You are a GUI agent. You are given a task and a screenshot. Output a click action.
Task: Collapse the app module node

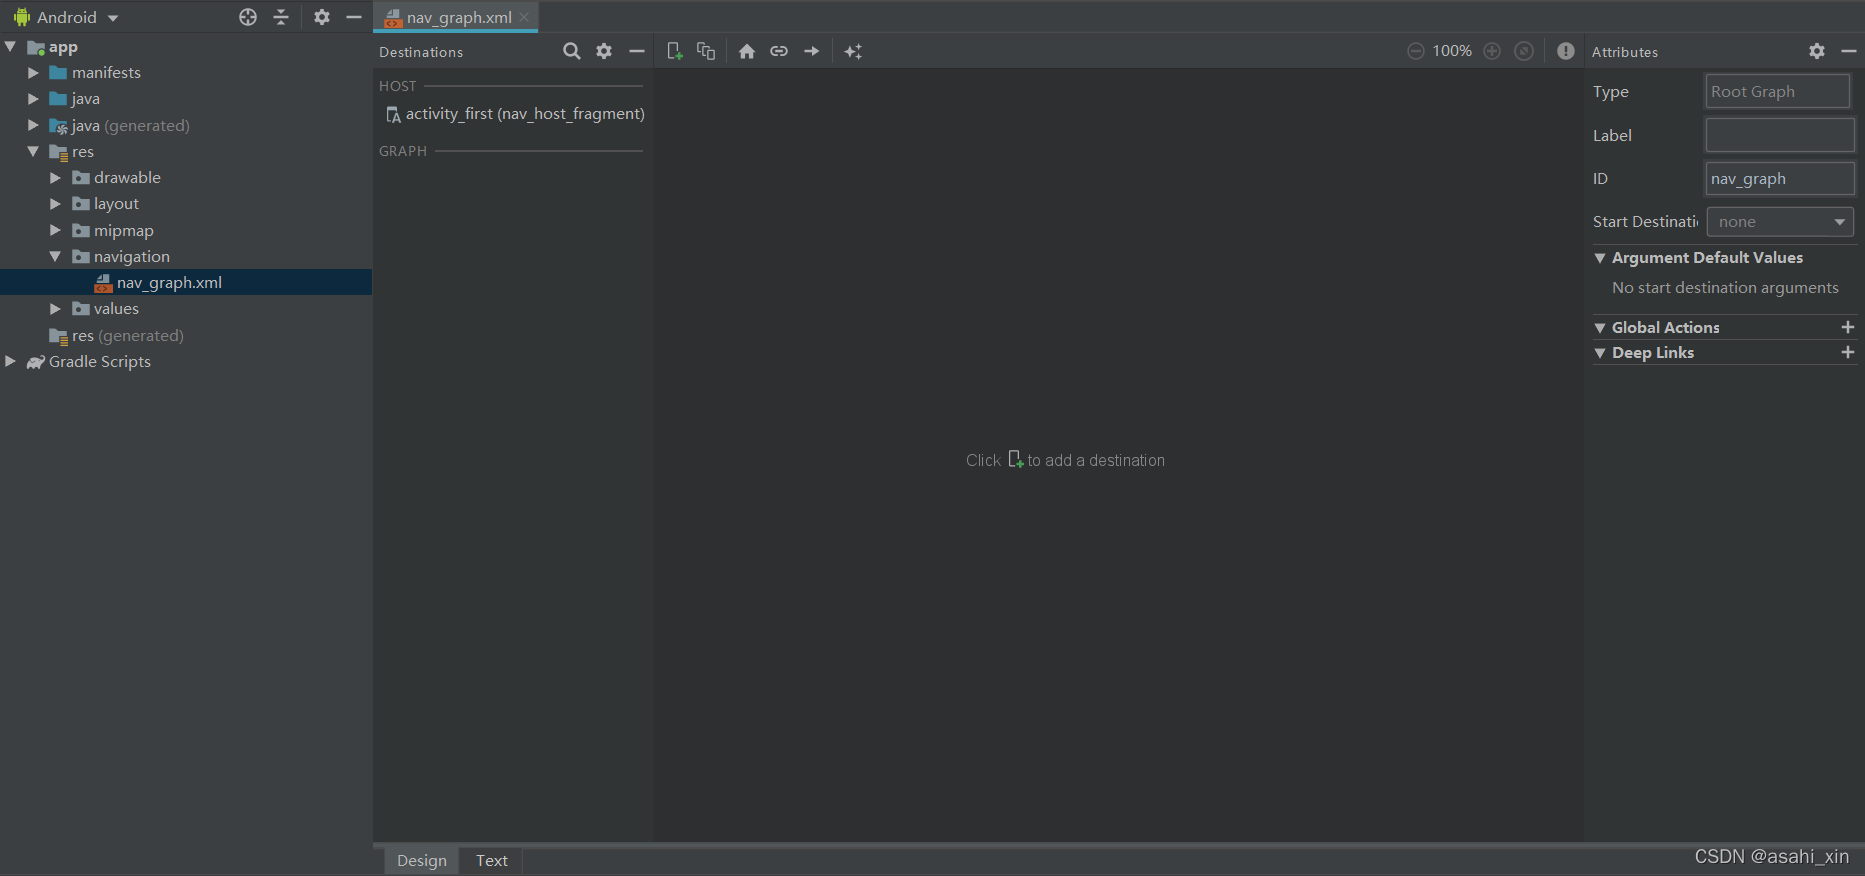pyautogui.click(x=10, y=47)
